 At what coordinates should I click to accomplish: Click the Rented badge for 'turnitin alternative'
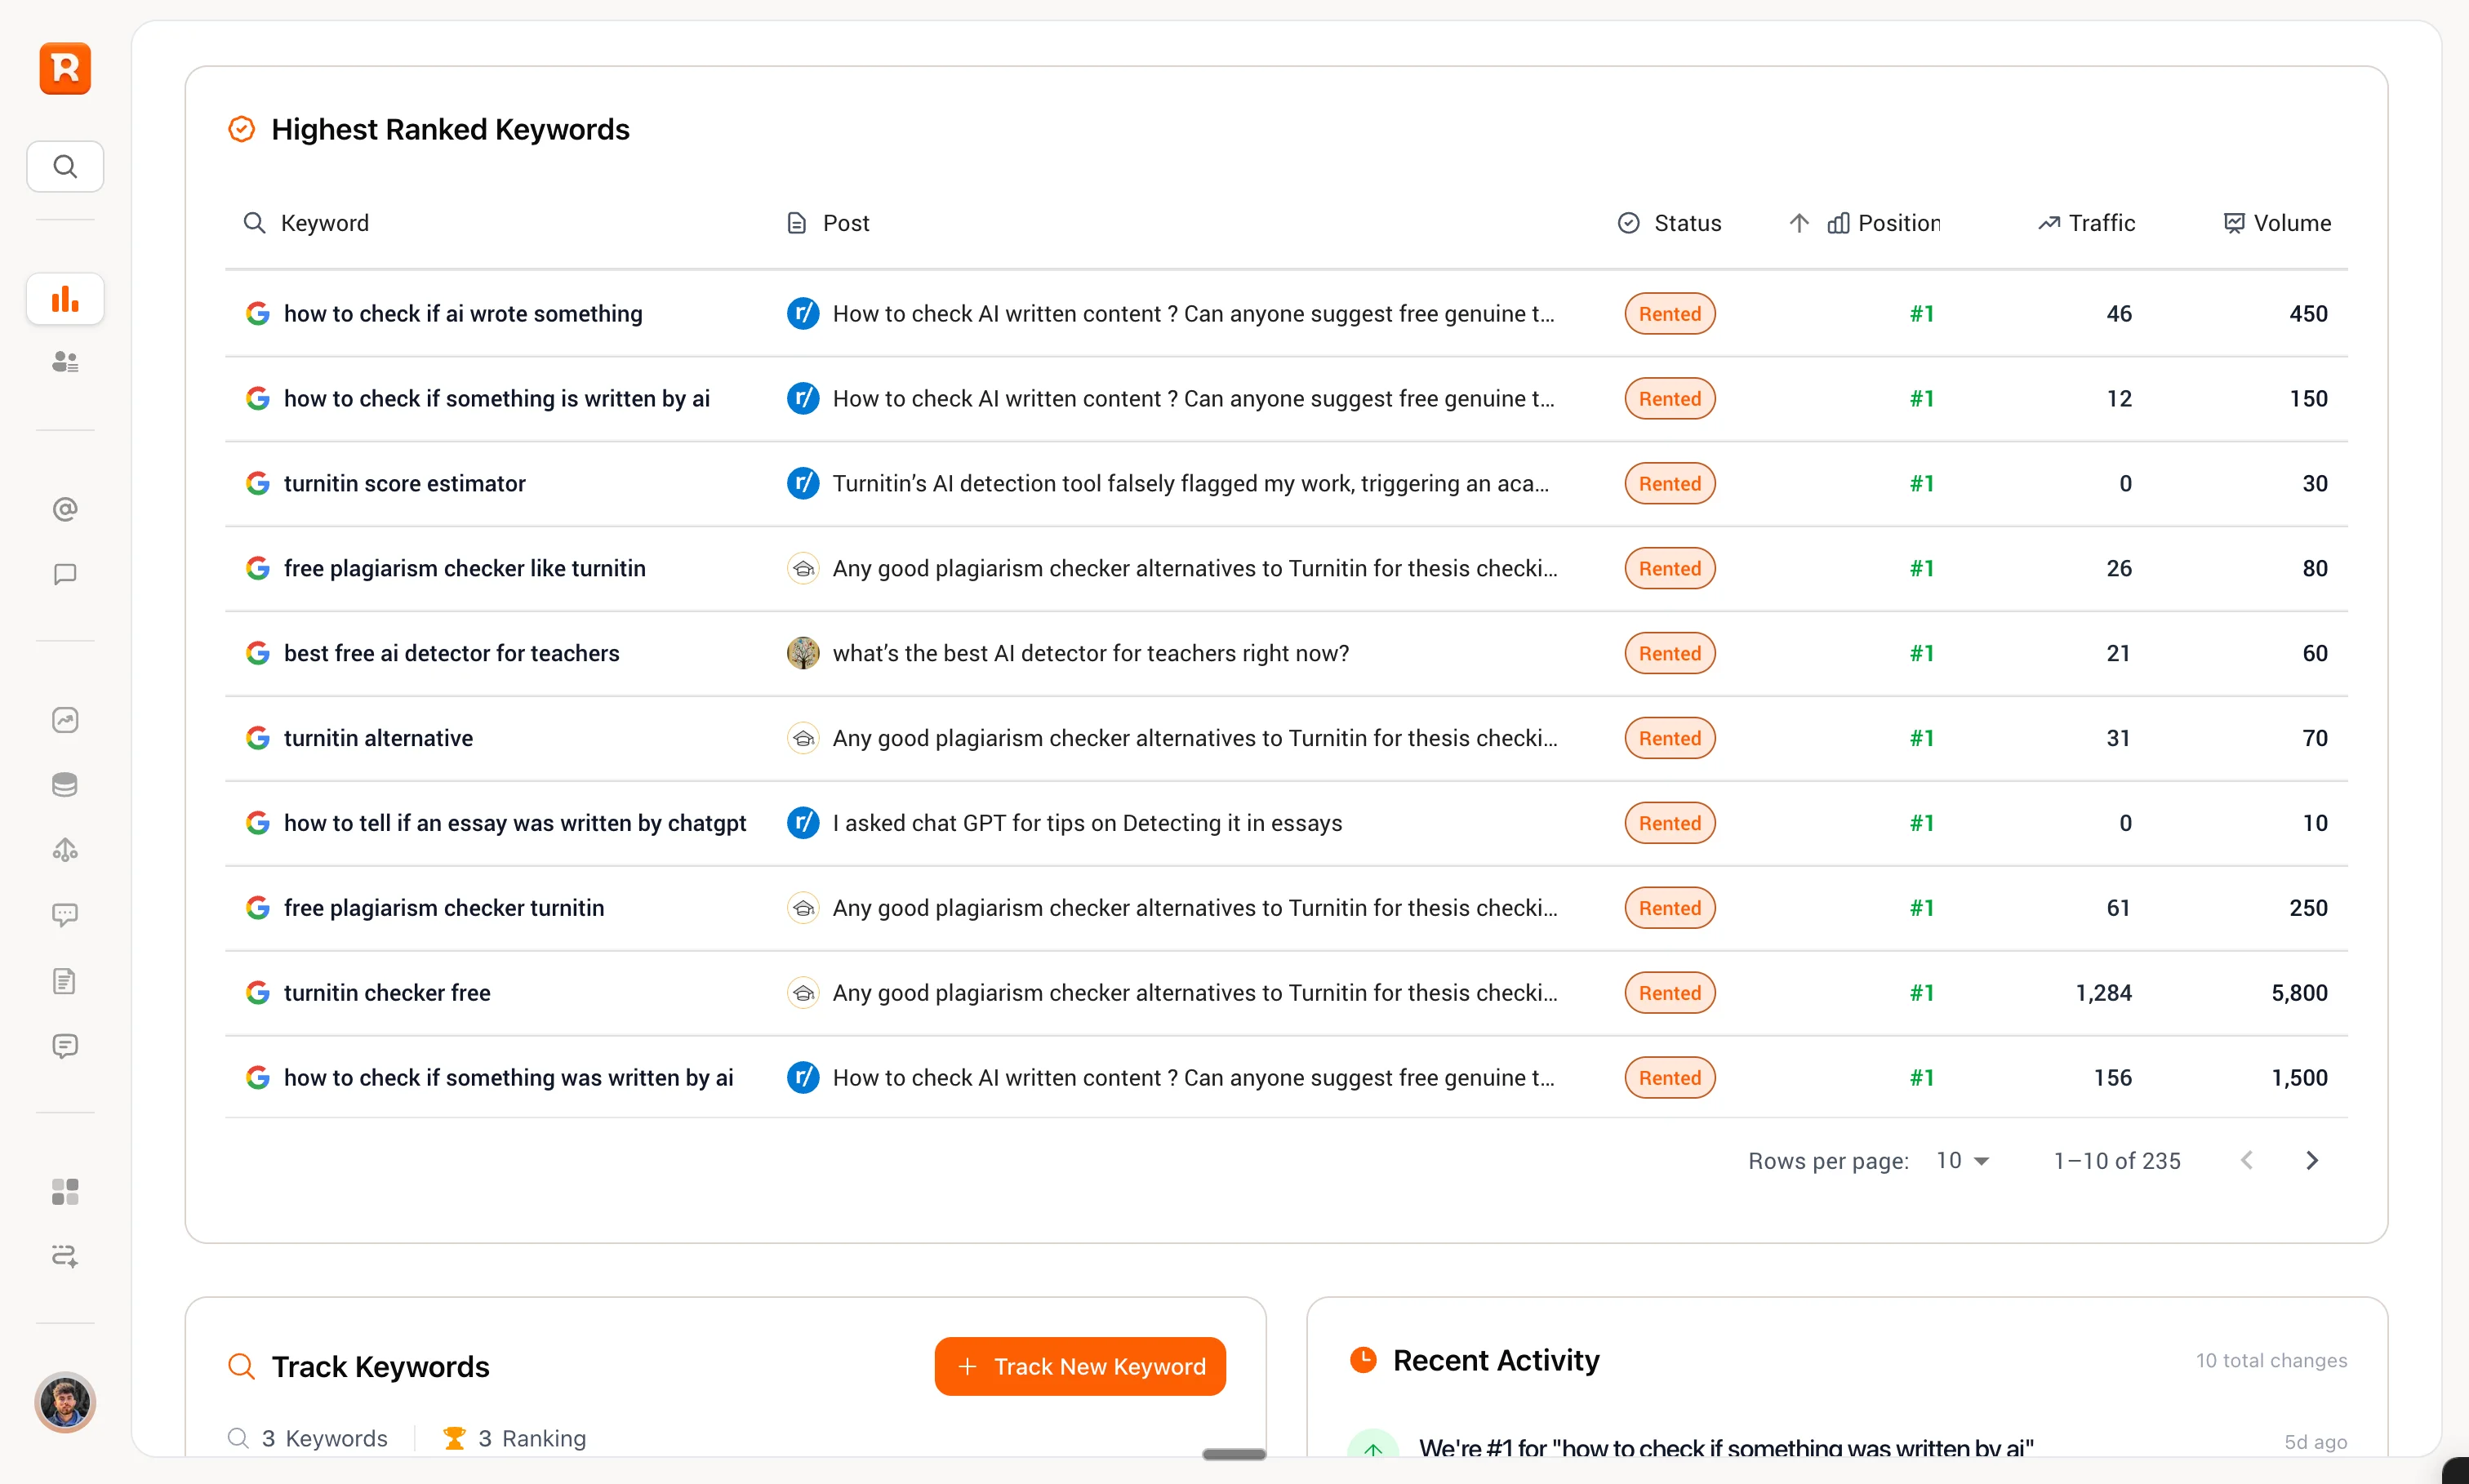coord(1669,739)
